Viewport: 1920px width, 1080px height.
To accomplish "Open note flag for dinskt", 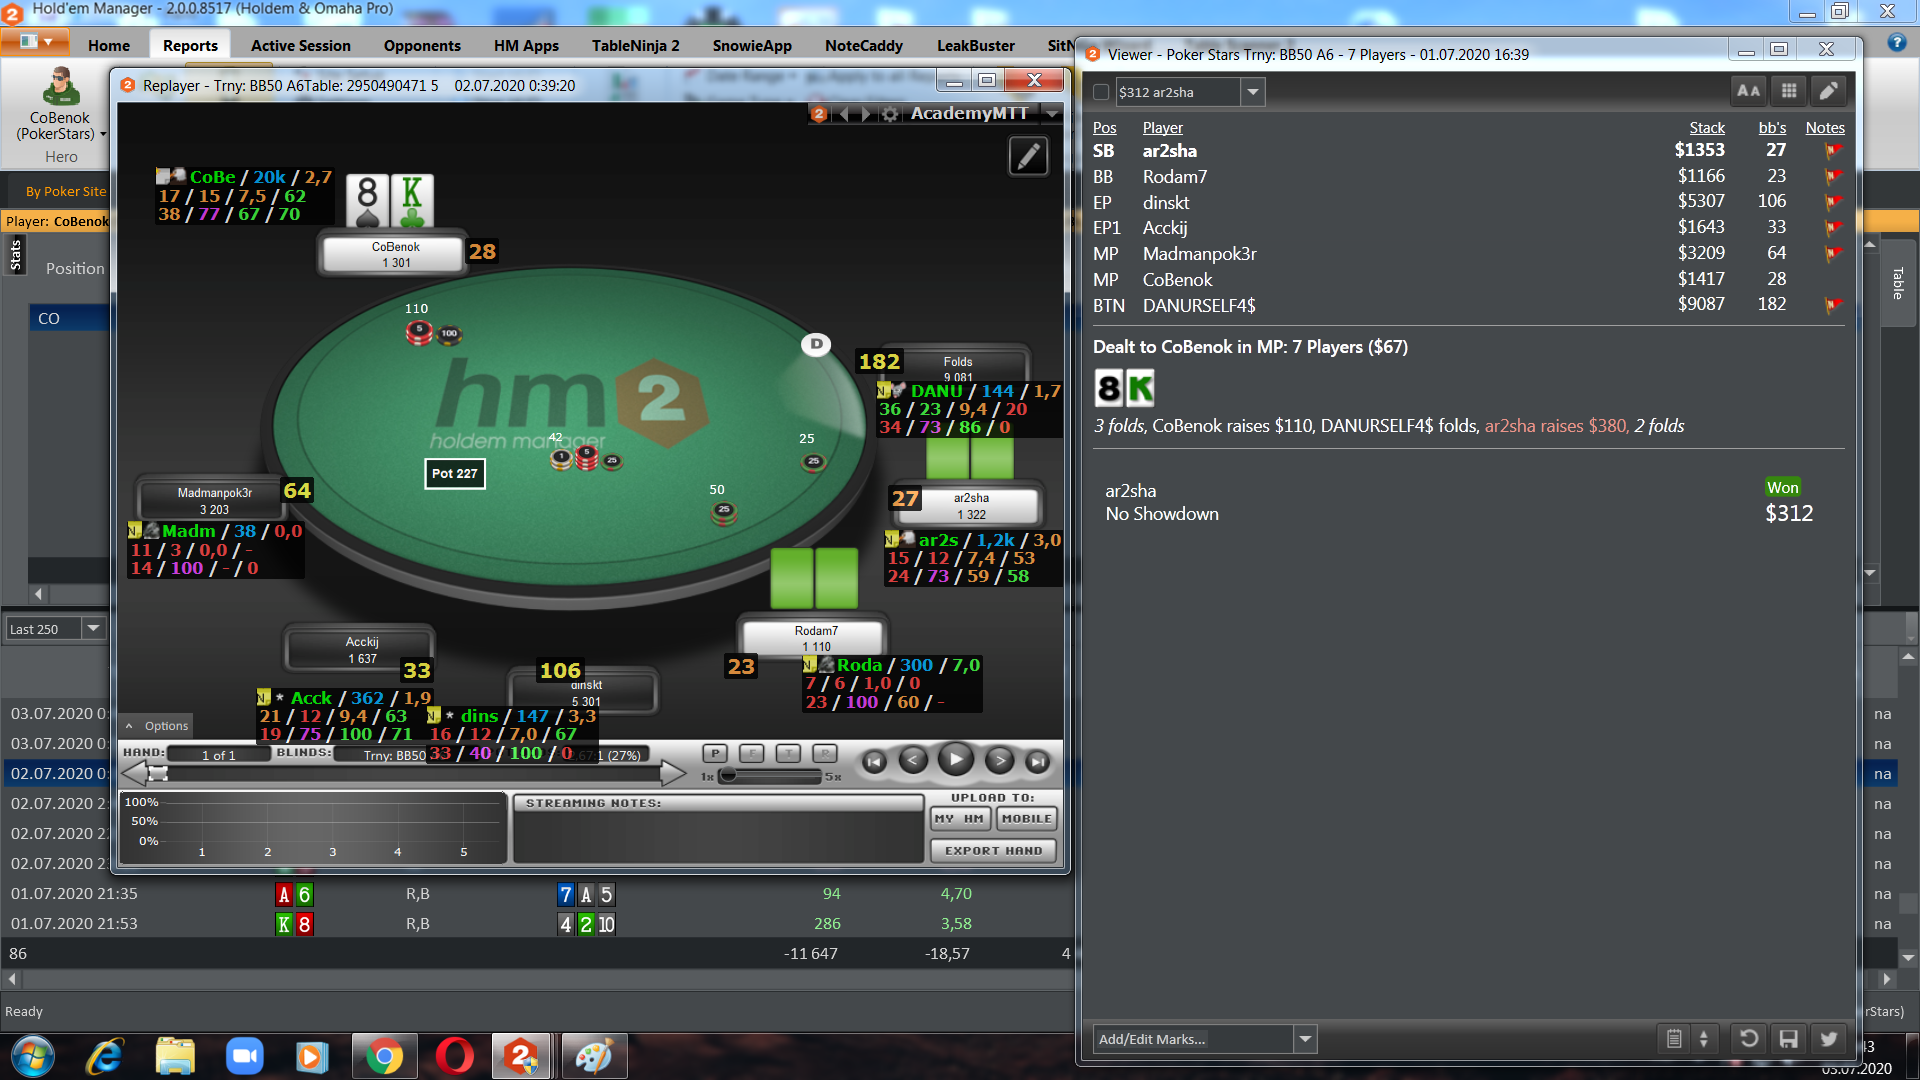I will point(1834,203).
